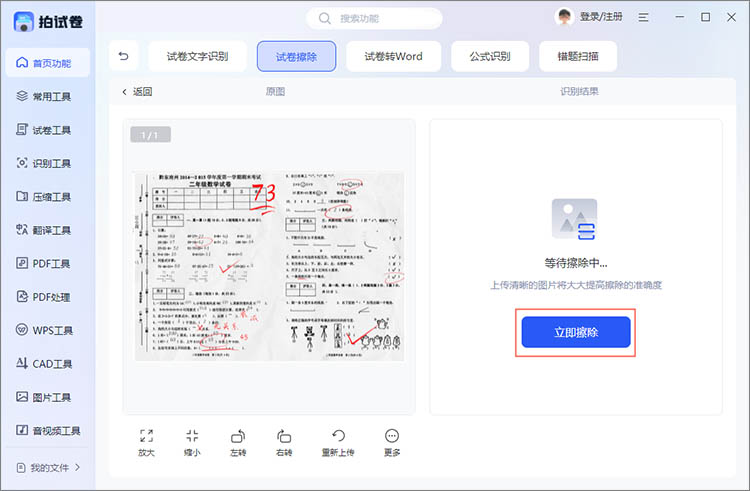Switch to the 试卷转Word tab

tap(393, 56)
